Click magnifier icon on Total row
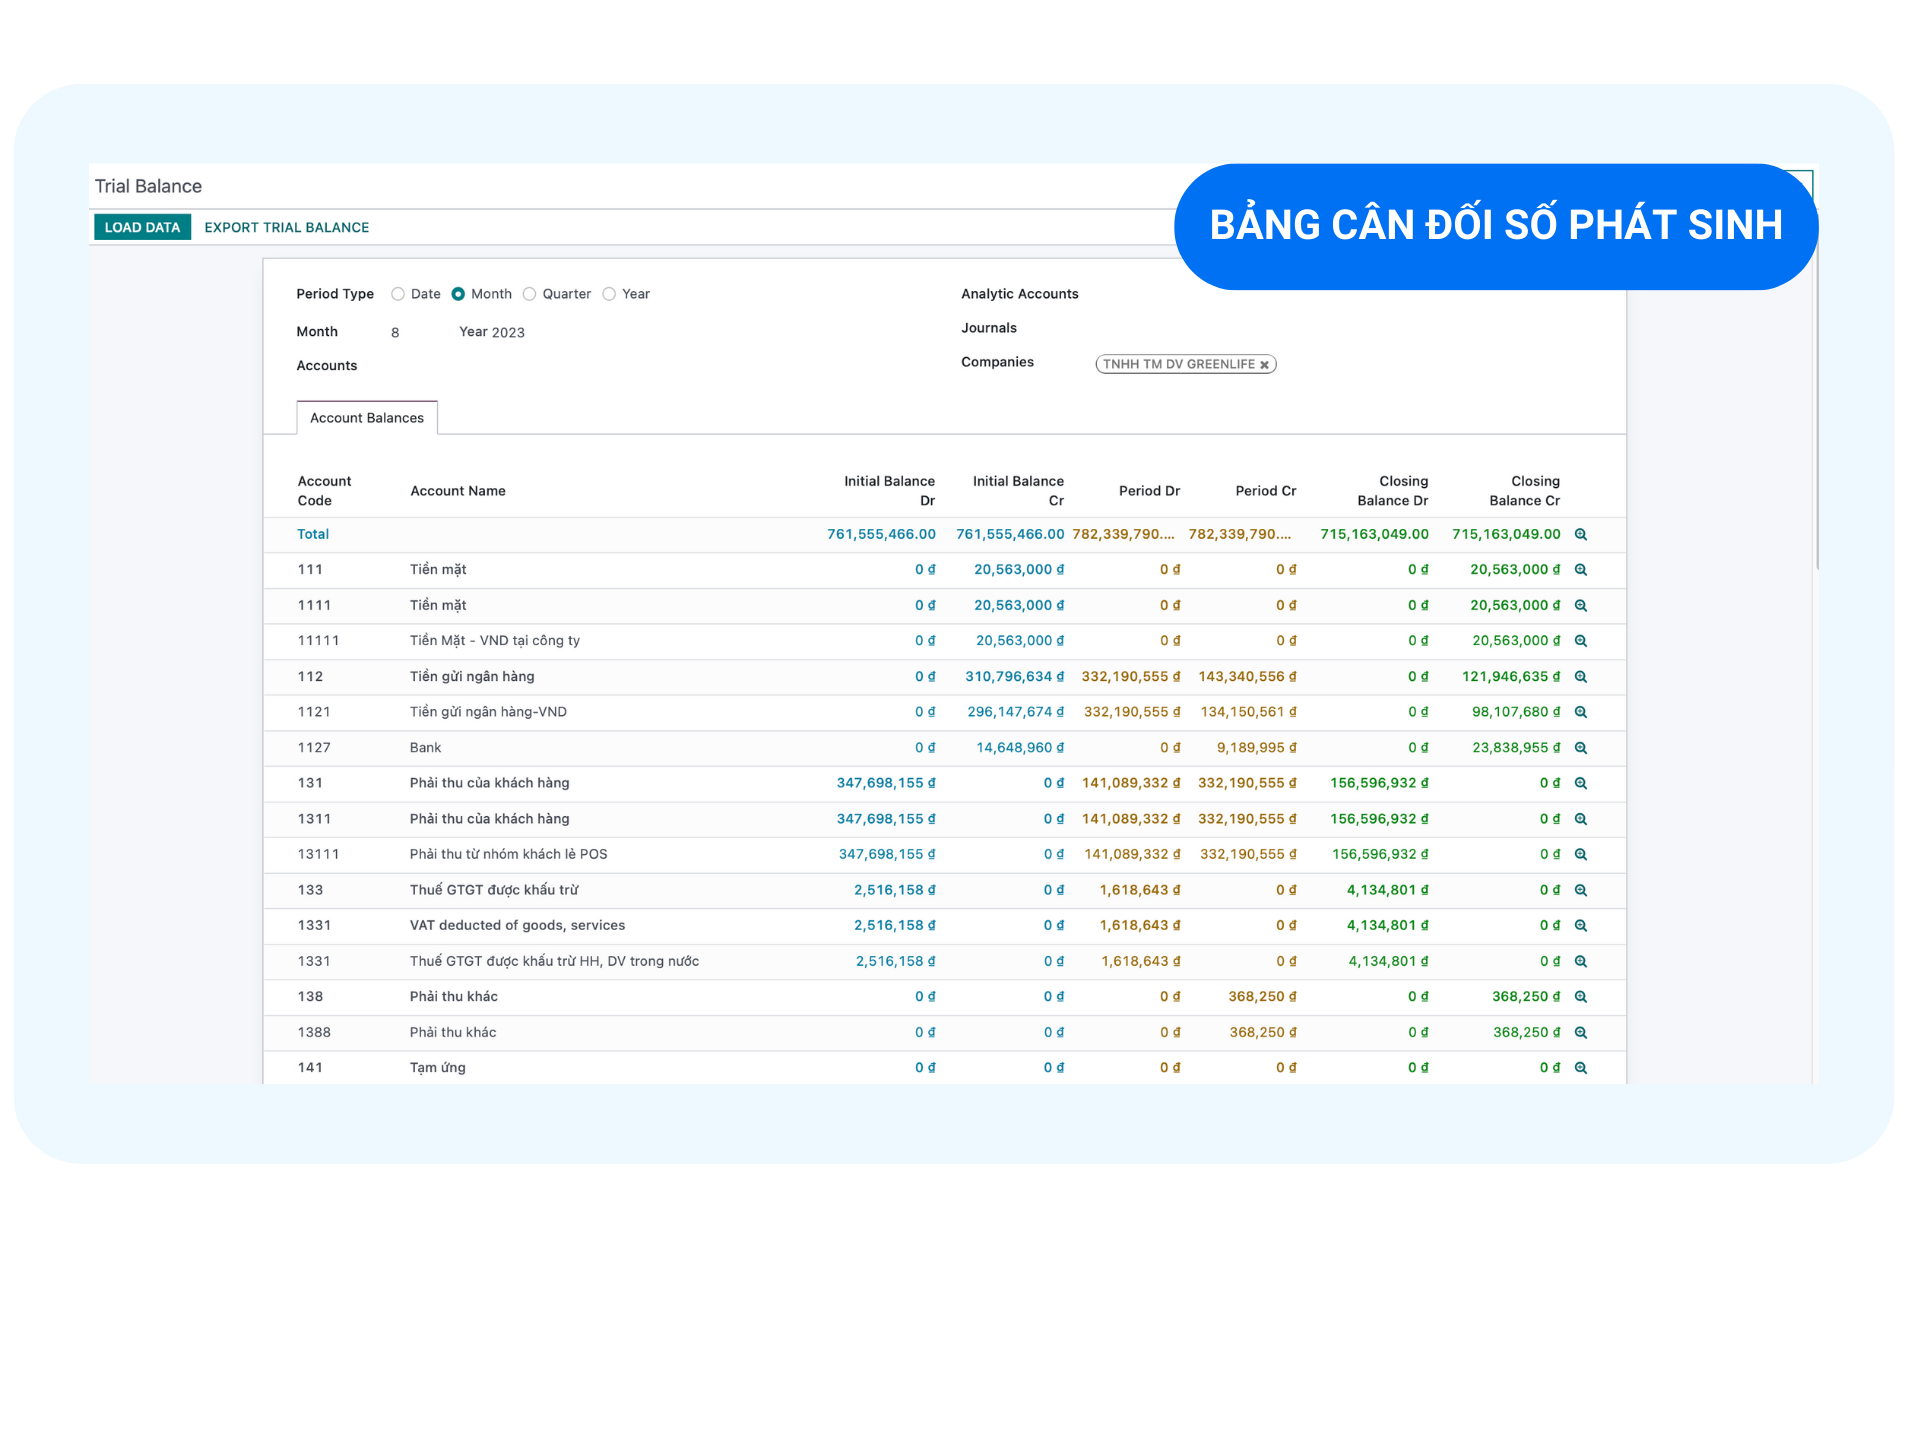Viewport: 1920px width, 1440px height. coord(1581,535)
